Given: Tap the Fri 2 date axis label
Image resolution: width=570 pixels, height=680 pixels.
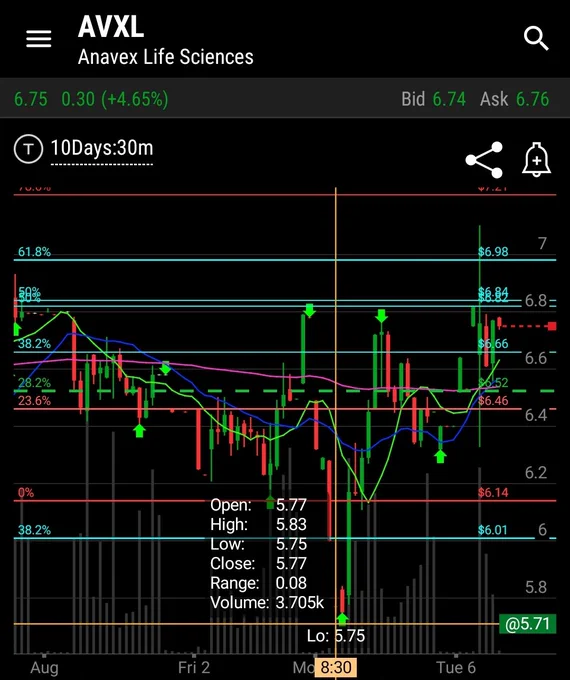Looking at the screenshot, I should click(x=194, y=667).
